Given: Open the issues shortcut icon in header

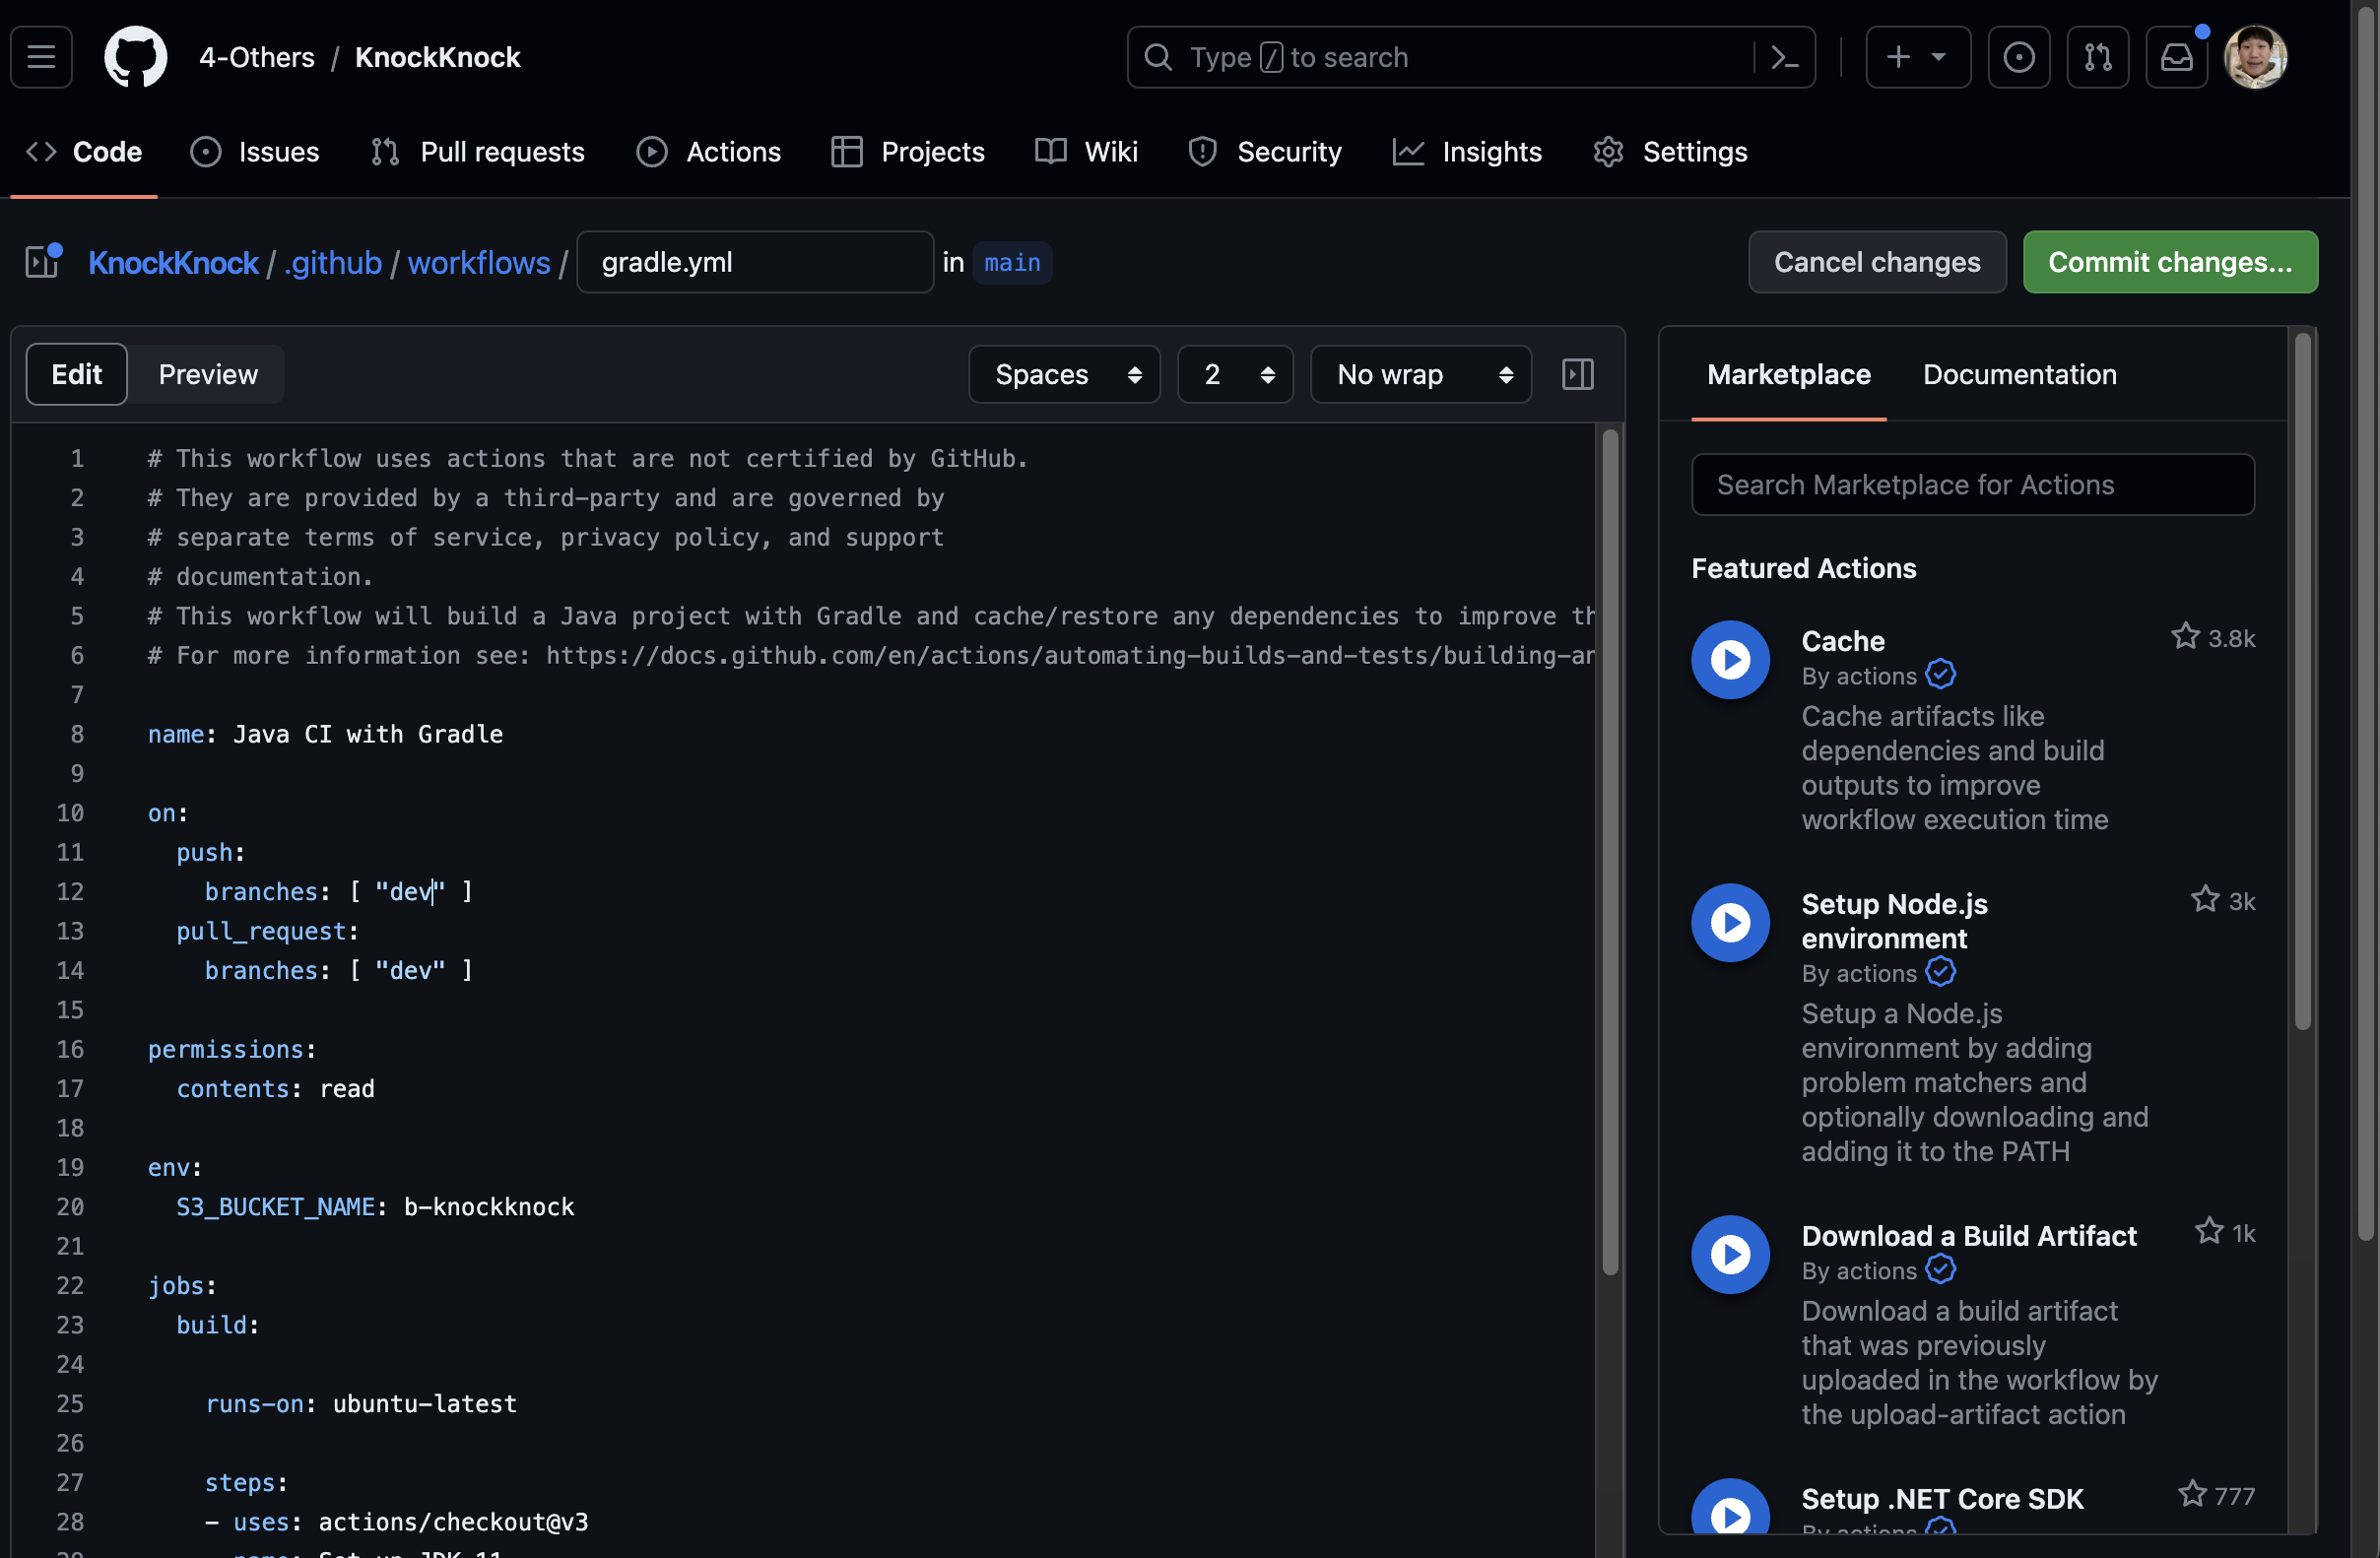Looking at the screenshot, I should 2018,57.
